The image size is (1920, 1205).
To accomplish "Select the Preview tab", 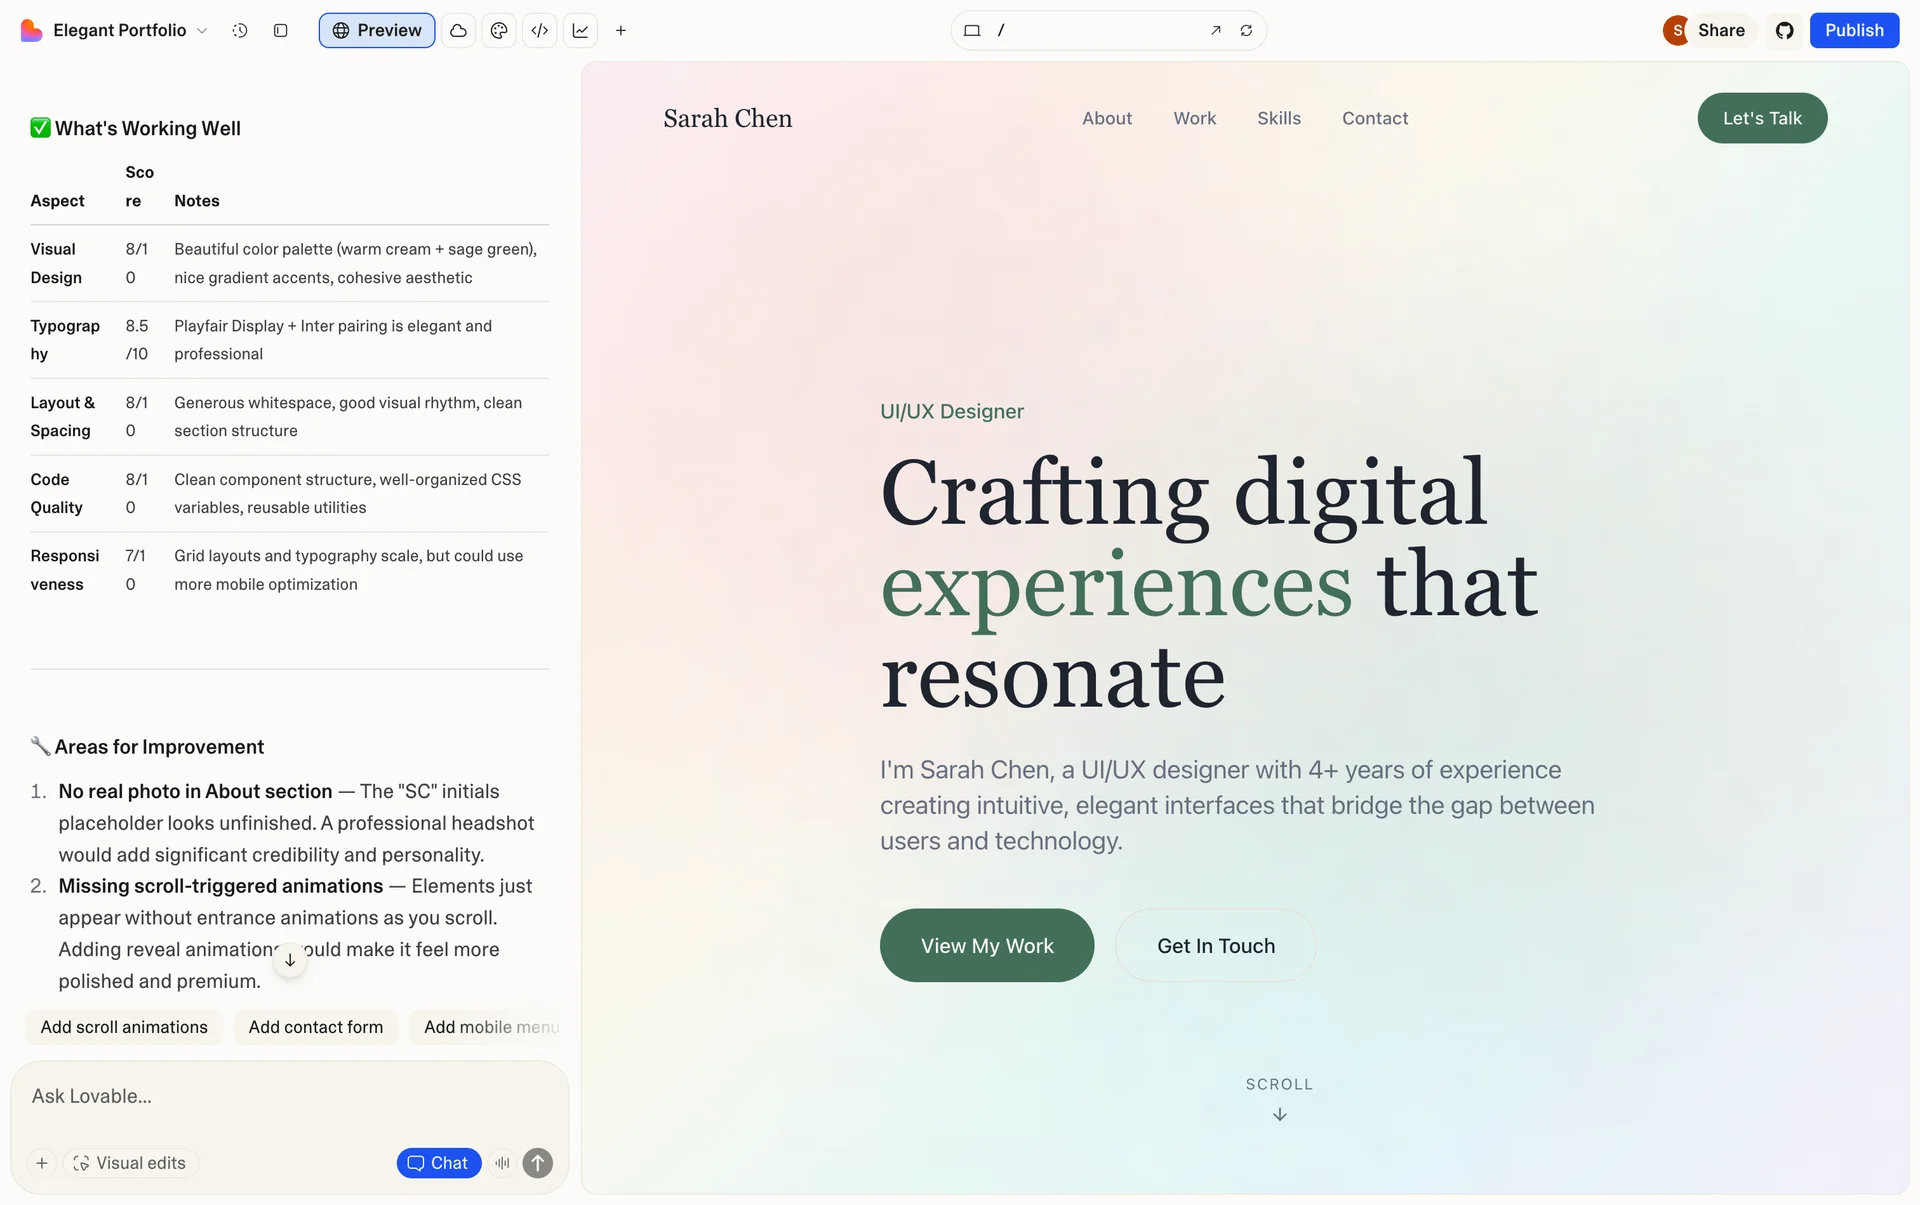I will [377, 30].
